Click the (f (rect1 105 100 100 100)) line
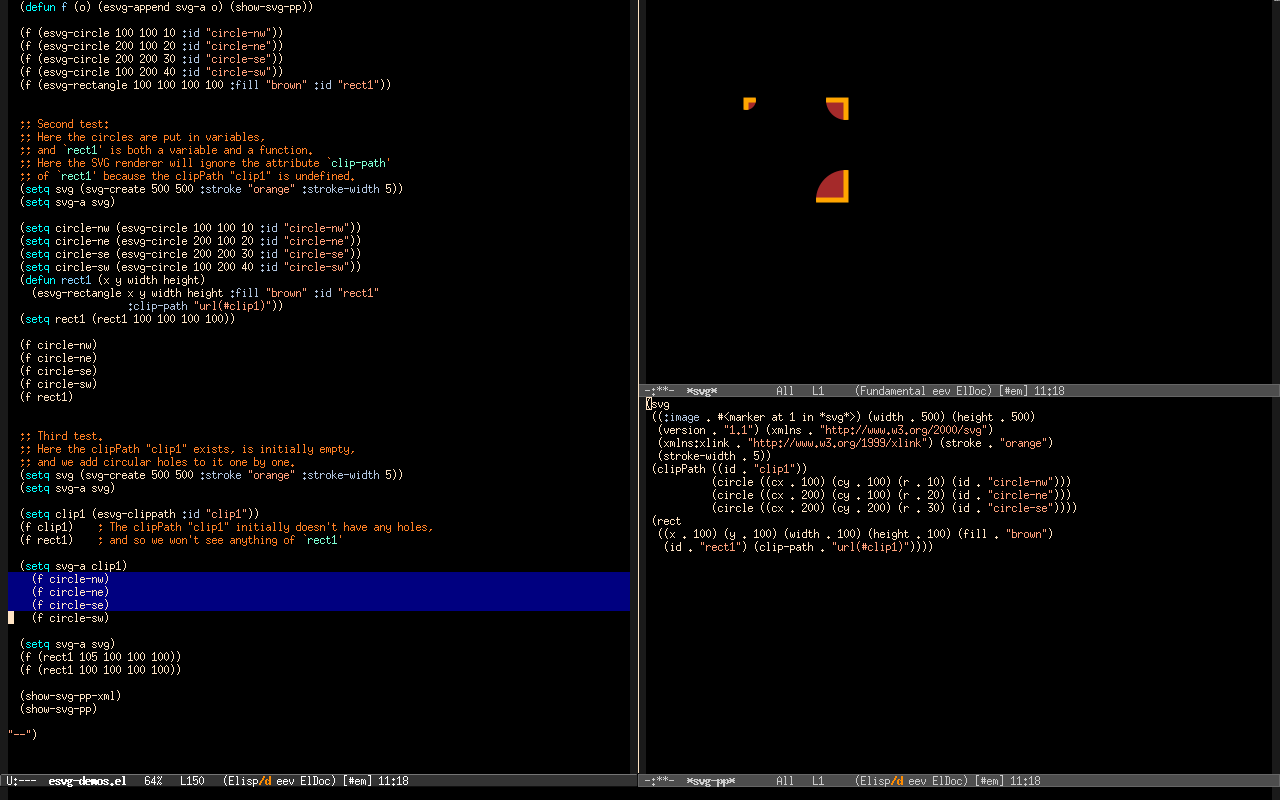This screenshot has width=1280, height=800. click(100, 657)
